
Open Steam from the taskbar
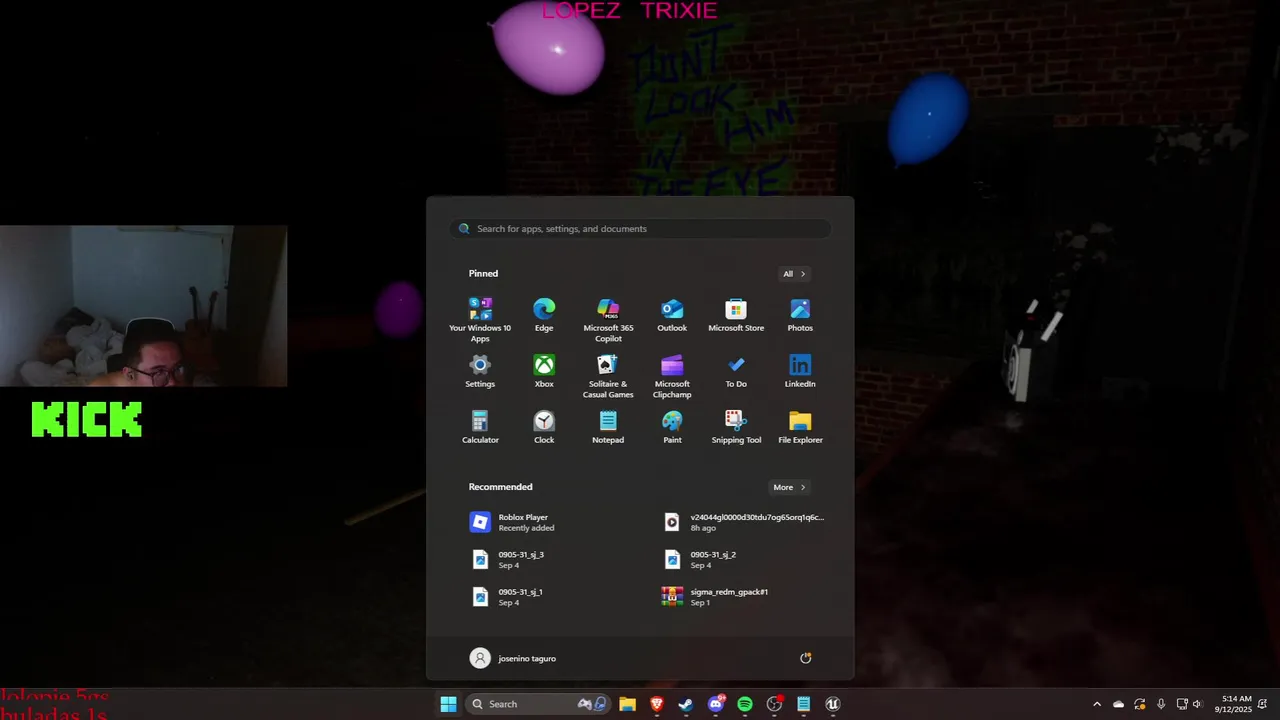pyautogui.click(x=686, y=704)
